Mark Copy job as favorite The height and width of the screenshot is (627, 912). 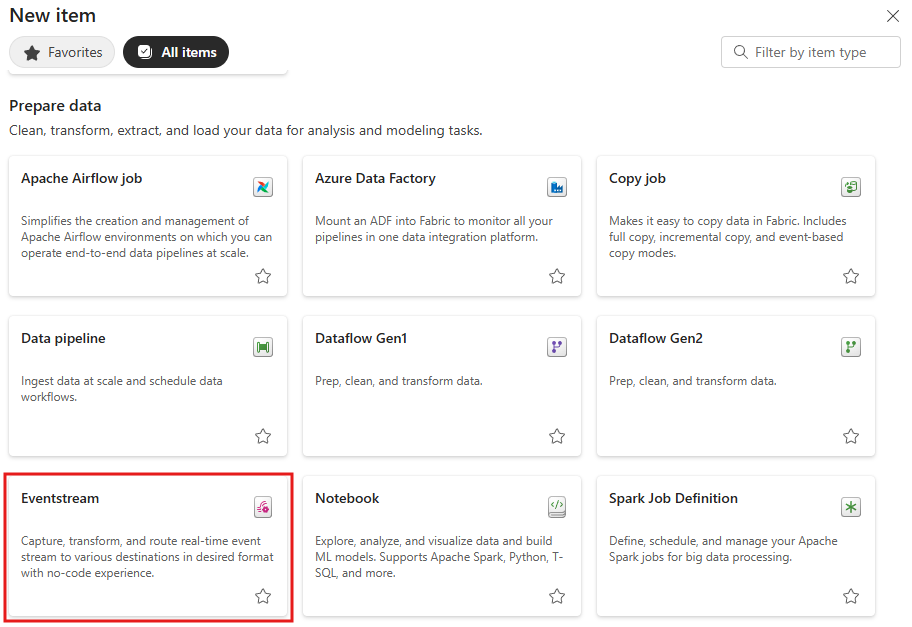pyautogui.click(x=851, y=276)
